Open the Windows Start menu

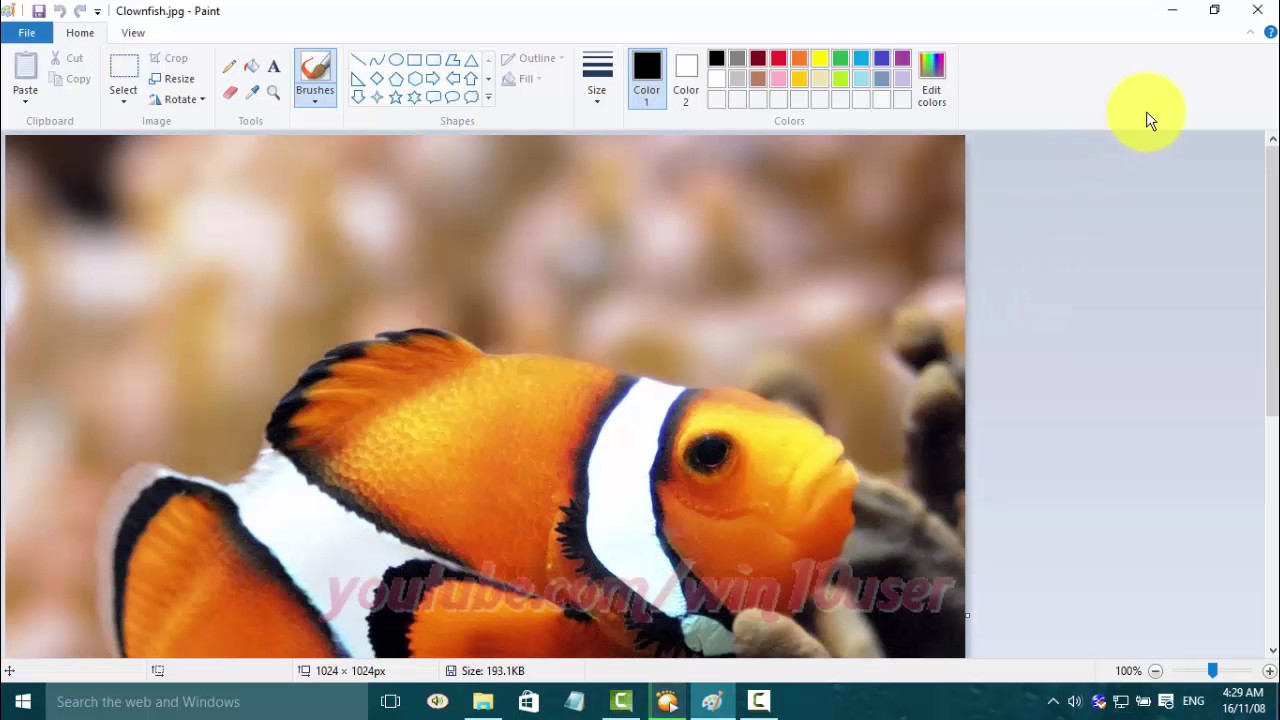click(x=22, y=702)
